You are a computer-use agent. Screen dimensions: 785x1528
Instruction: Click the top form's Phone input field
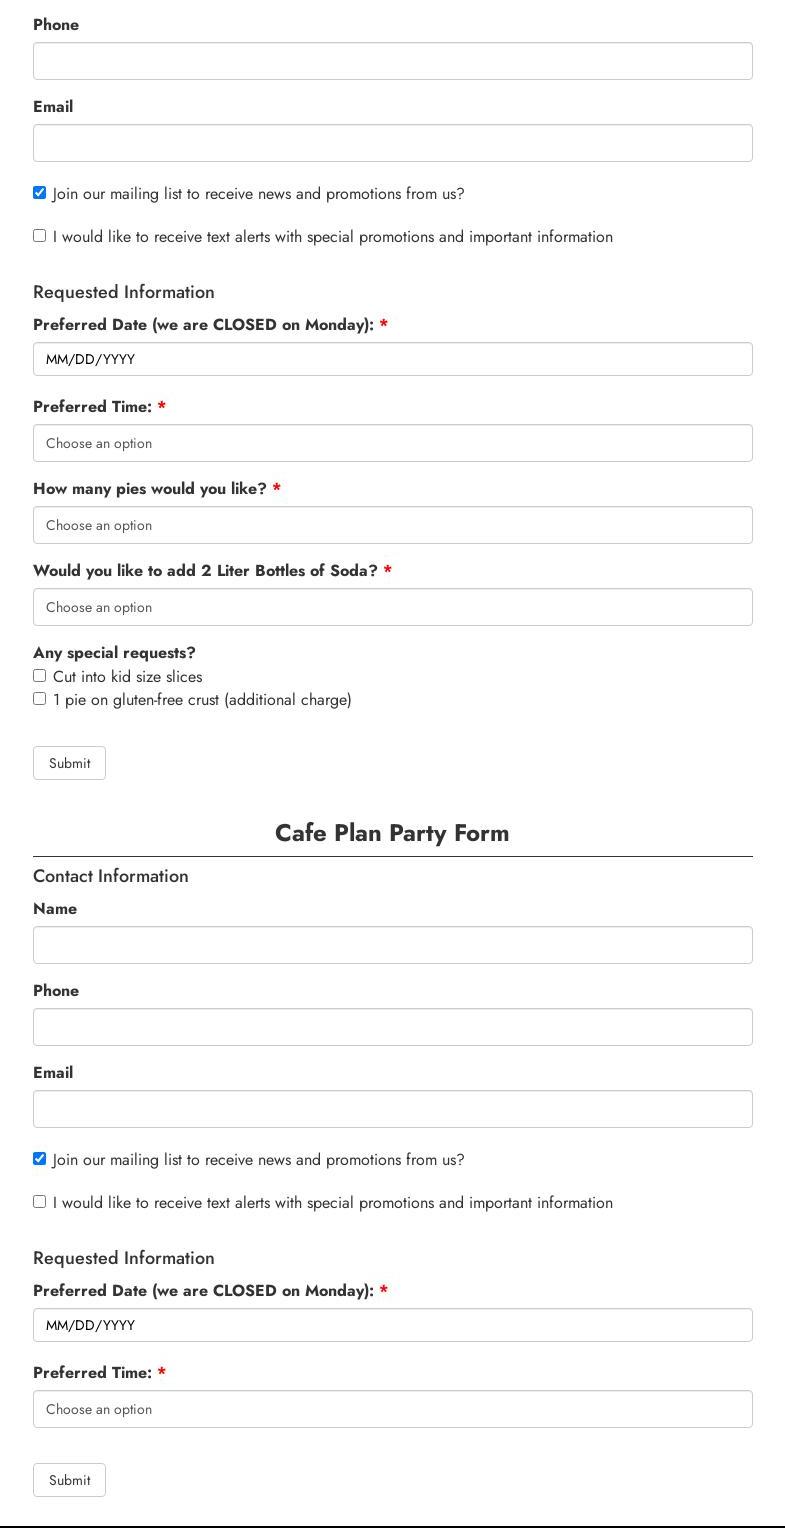click(x=392, y=61)
